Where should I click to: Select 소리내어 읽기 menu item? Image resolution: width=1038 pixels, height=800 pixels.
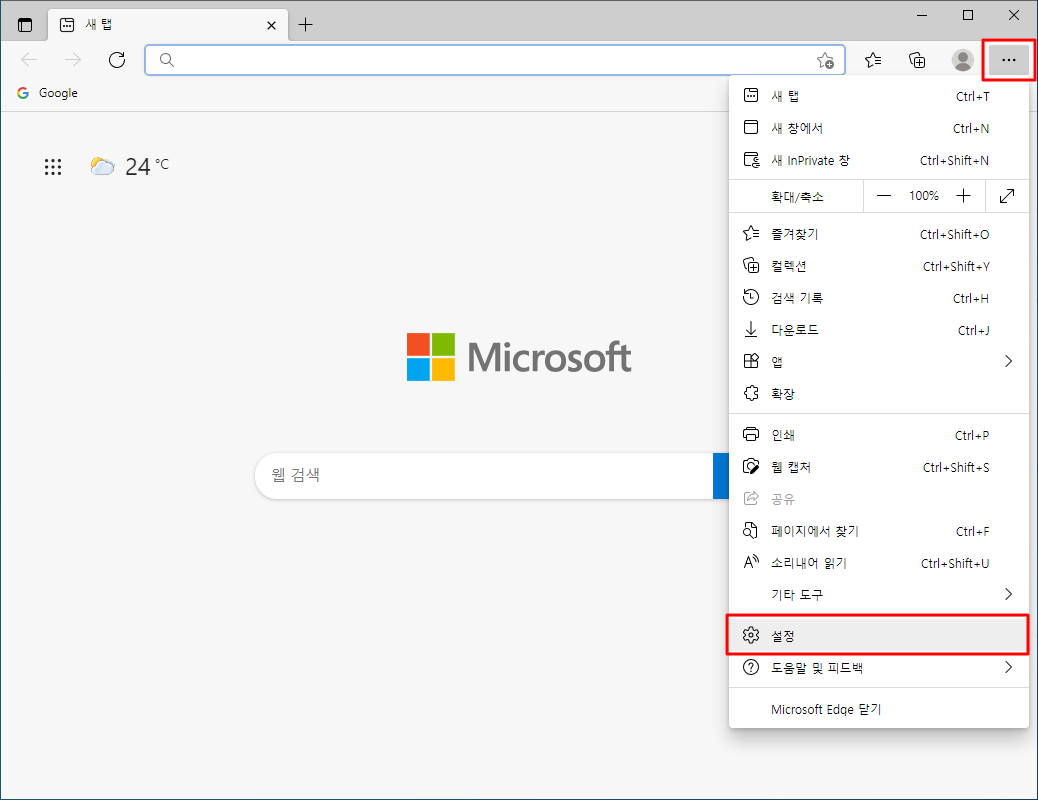(878, 563)
